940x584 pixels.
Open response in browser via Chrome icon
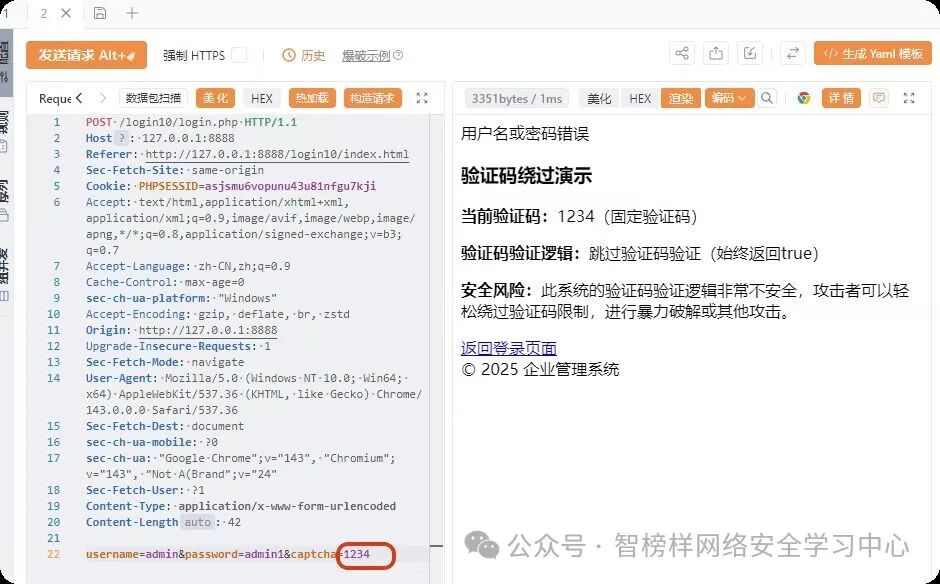[804, 98]
